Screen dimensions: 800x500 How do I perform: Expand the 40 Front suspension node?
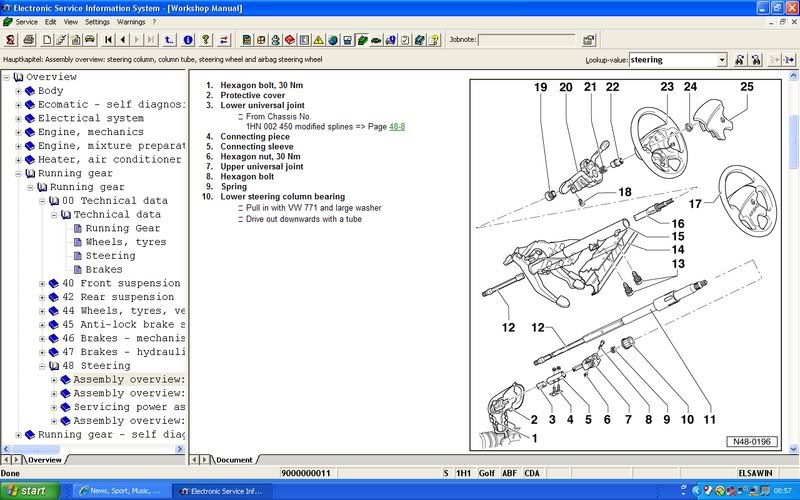coord(42,284)
